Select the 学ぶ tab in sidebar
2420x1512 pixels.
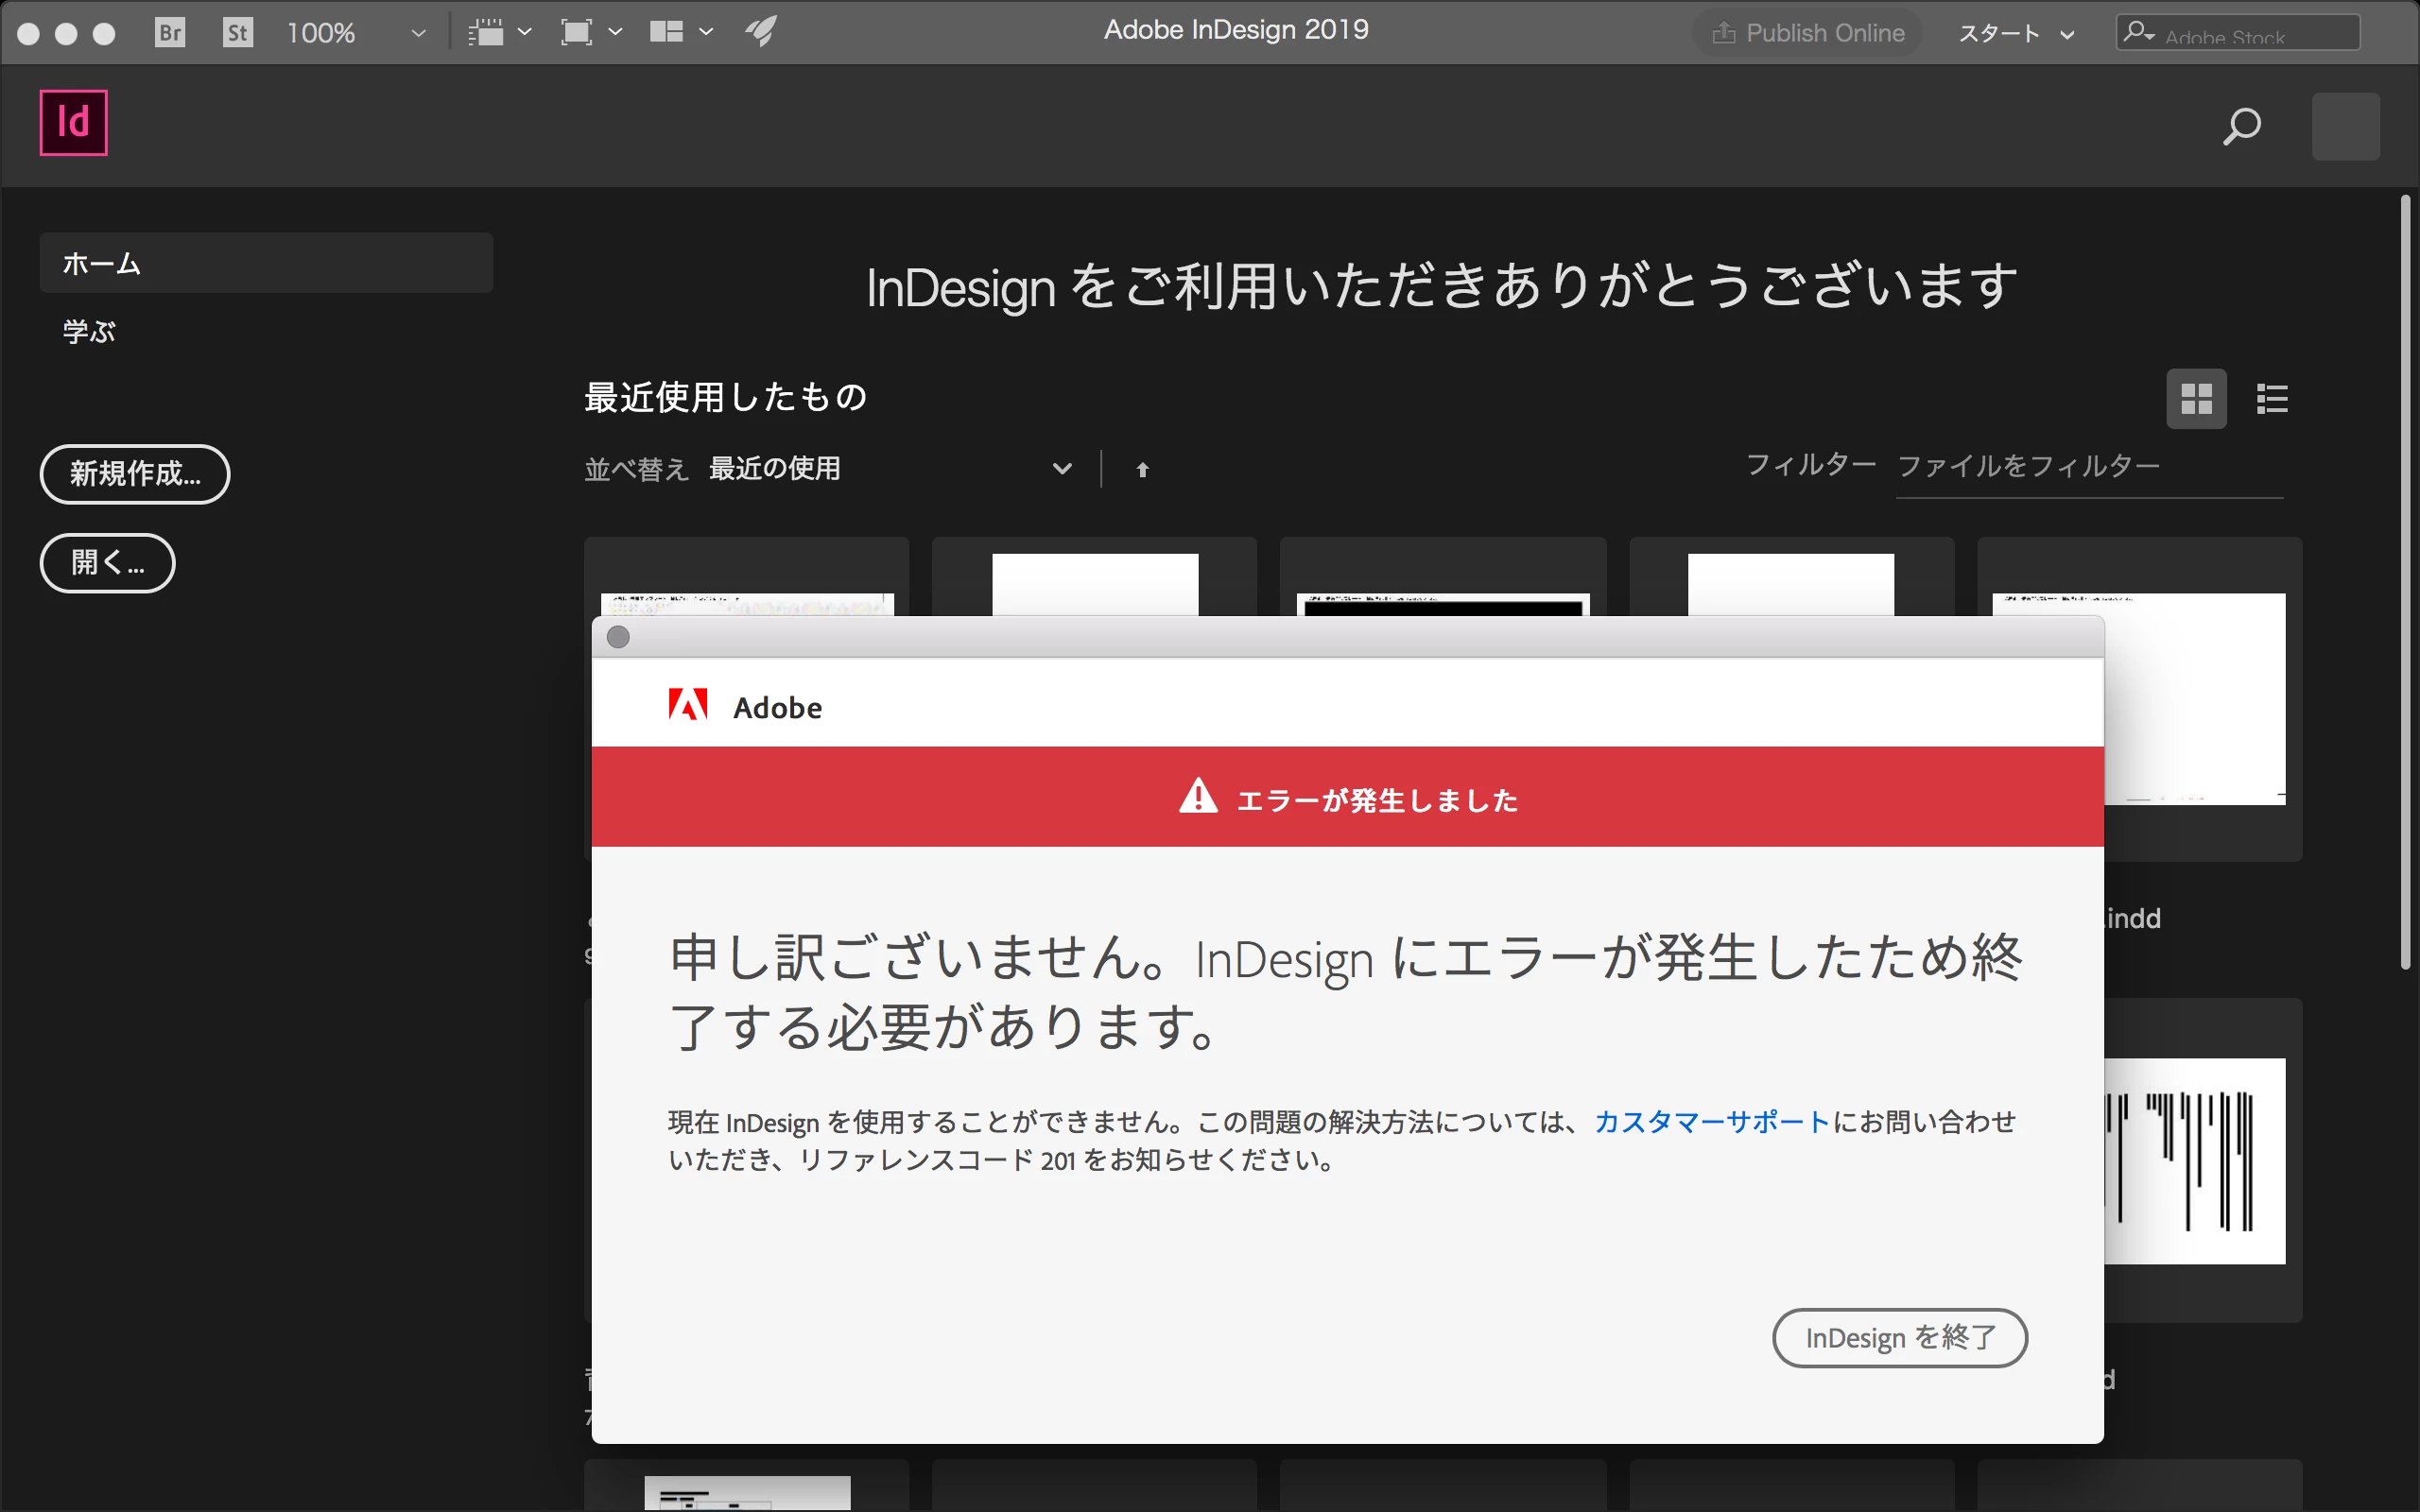tap(90, 331)
